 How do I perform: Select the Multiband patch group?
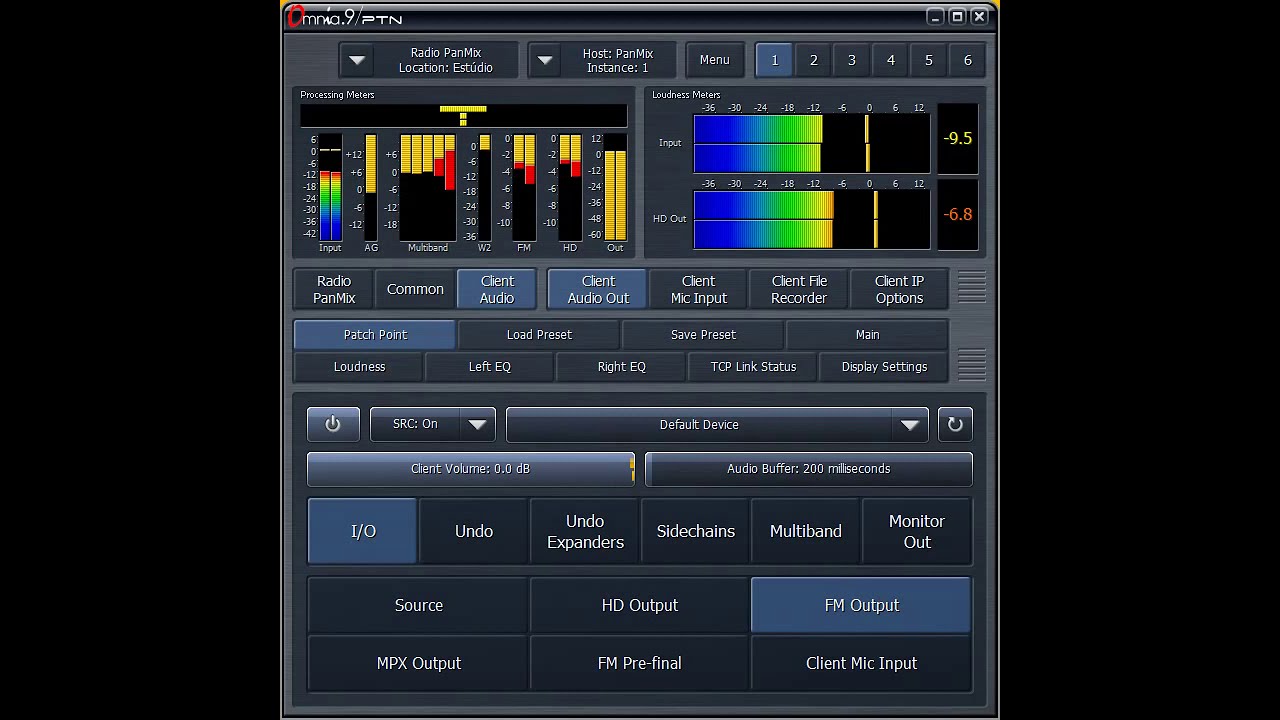pyautogui.click(x=806, y=531)
